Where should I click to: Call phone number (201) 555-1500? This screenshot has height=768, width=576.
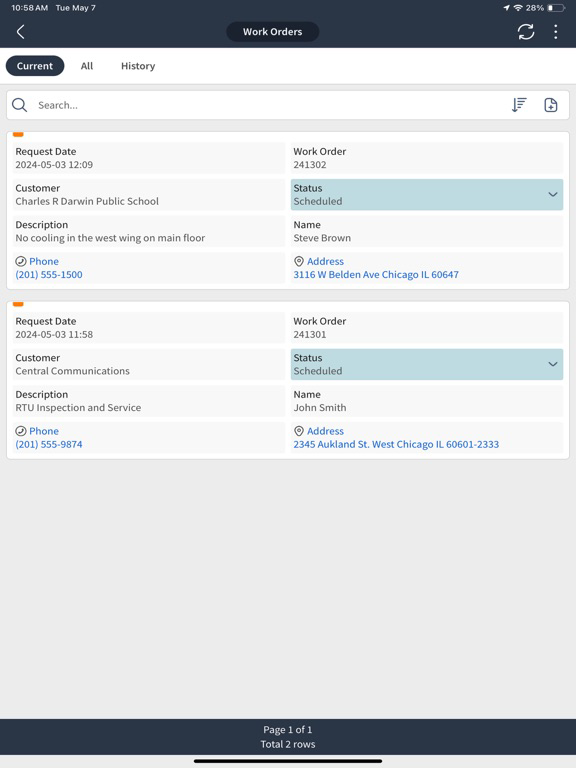[49, 275]
